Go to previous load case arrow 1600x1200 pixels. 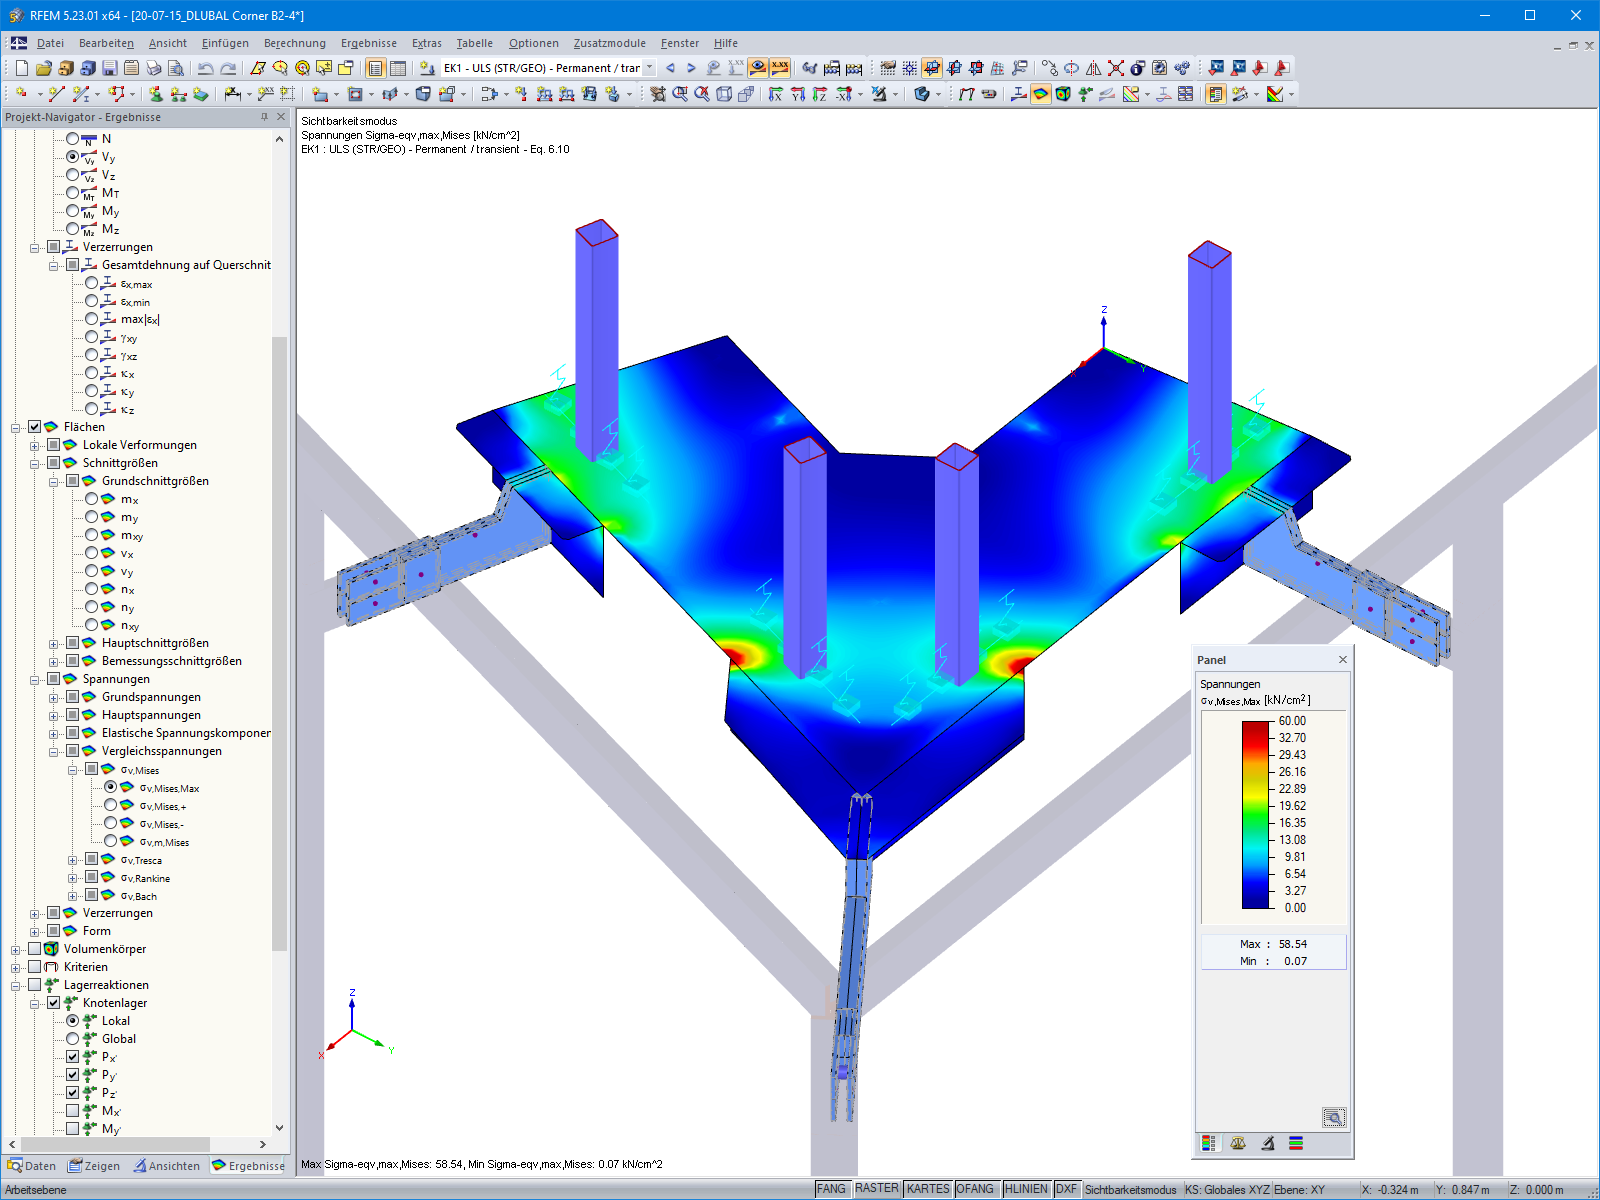(670, 68)
